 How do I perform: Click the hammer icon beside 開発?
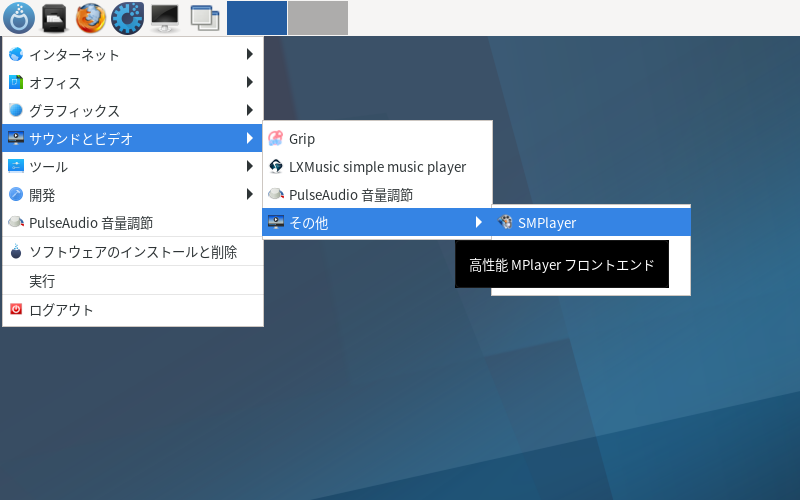(16, 194)
